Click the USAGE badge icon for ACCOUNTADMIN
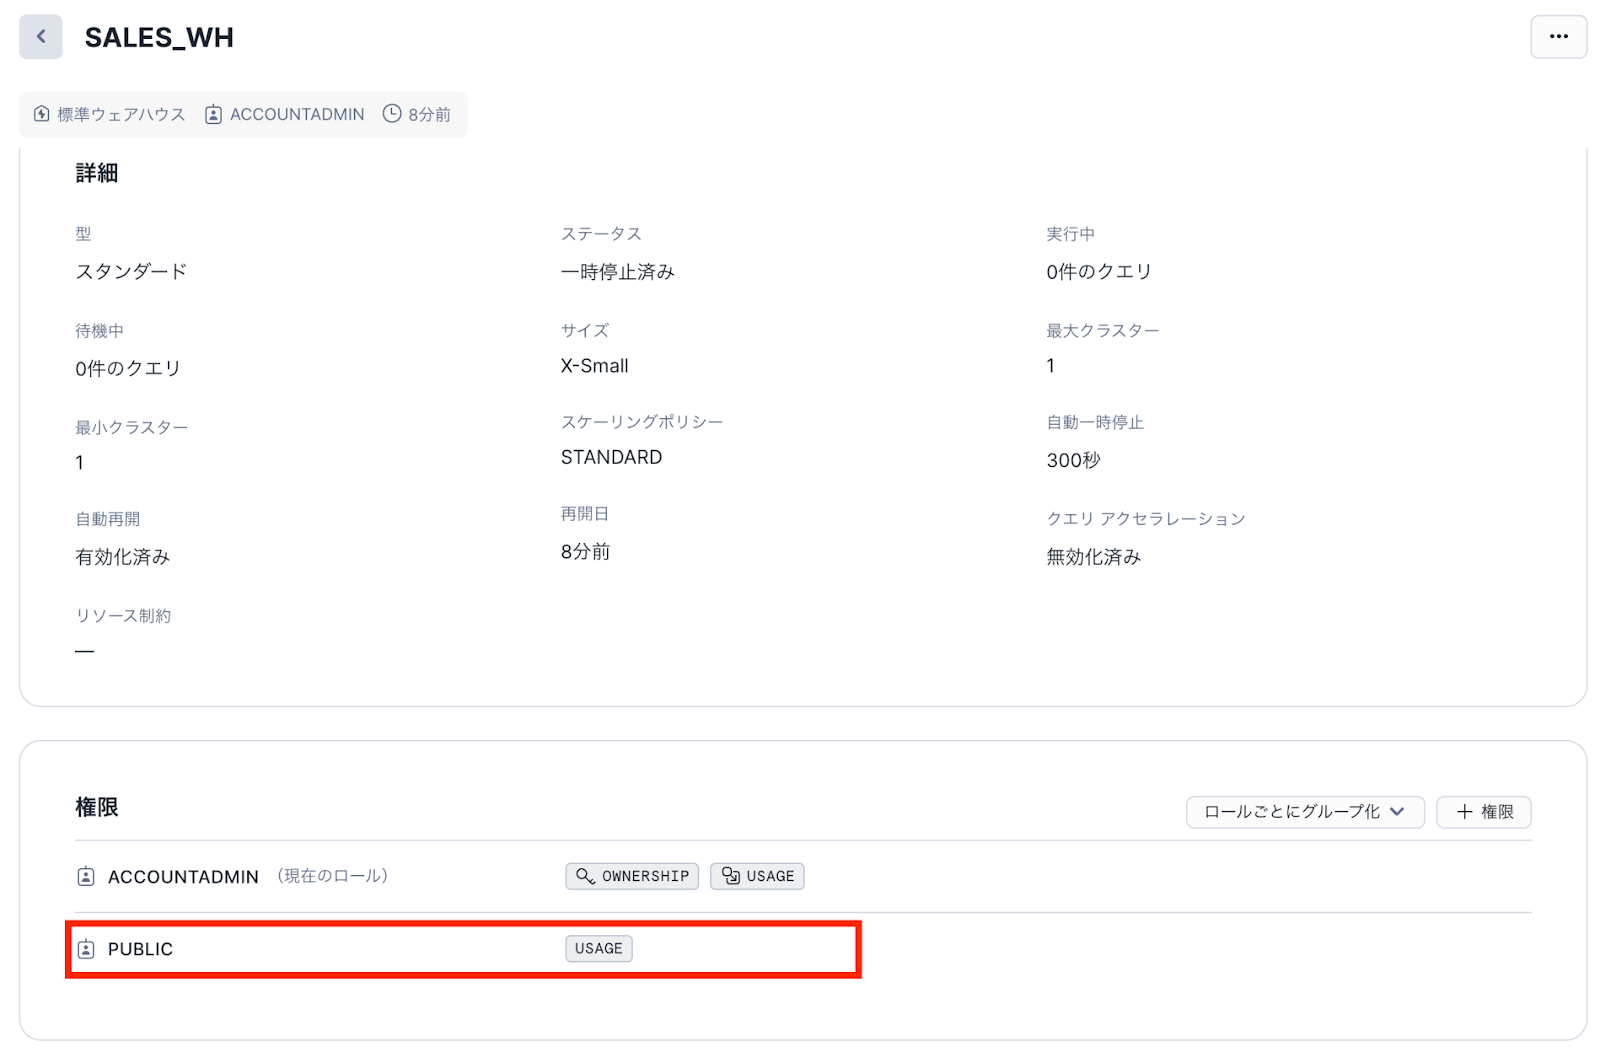 click(731, 876)
